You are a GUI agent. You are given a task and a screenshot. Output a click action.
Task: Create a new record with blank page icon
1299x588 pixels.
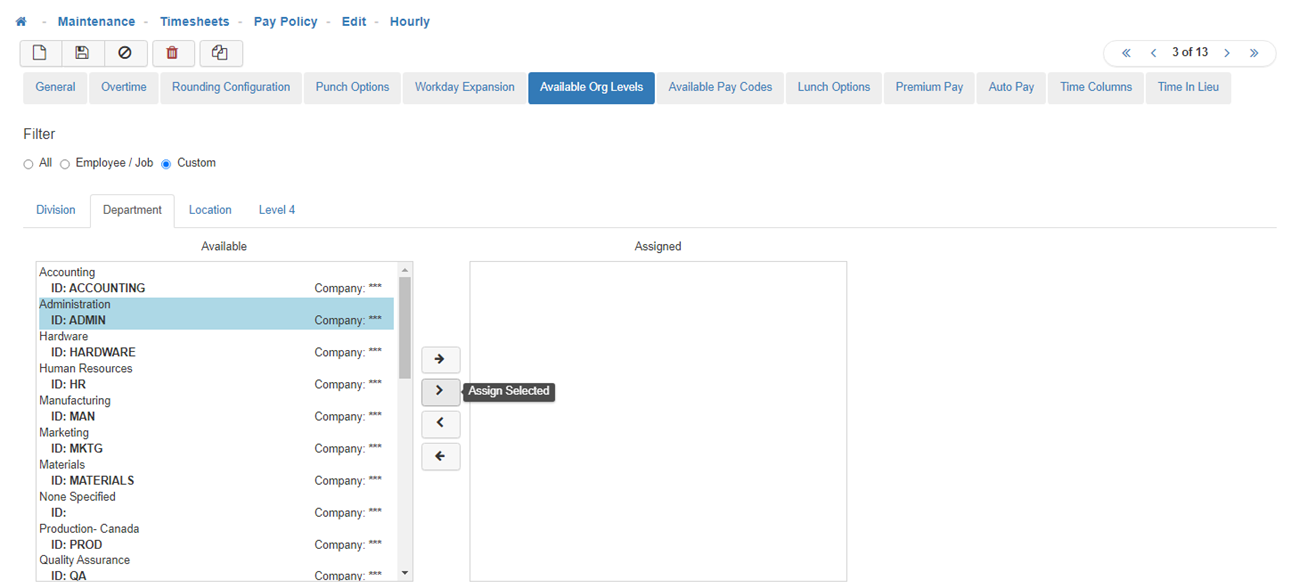(40, 53)
